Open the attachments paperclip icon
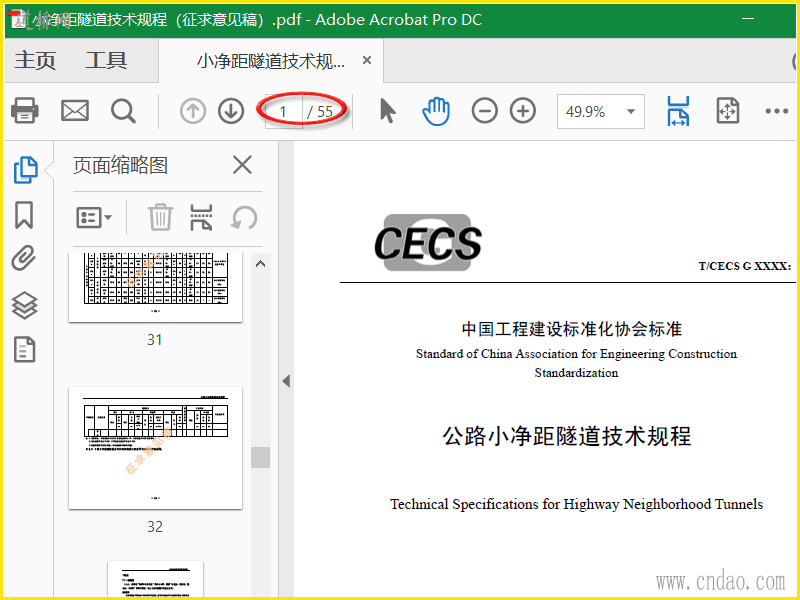Image resolution: width=800 pixels, height=600 pixels. coord(24,258)
